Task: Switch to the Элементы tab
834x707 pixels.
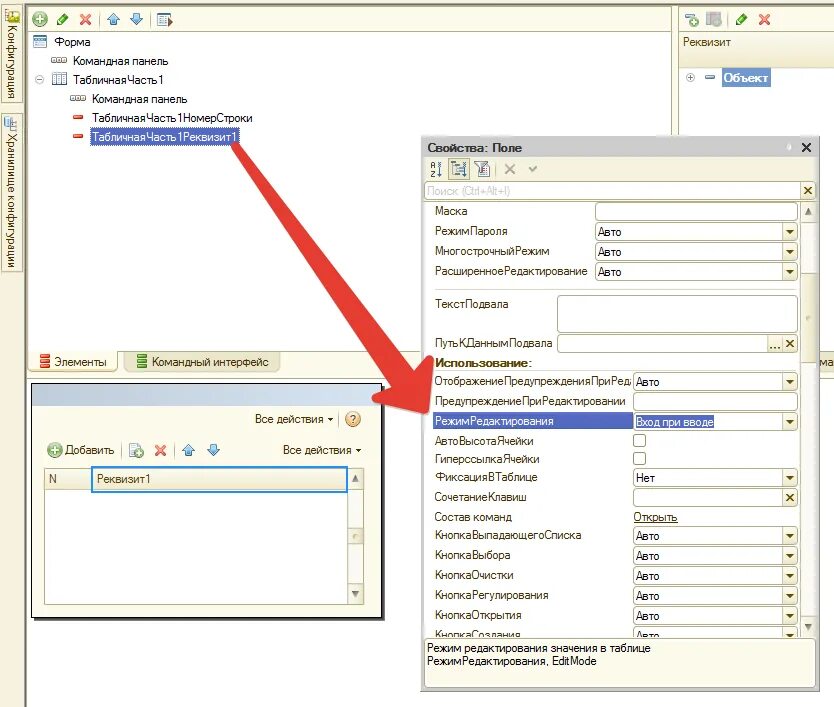Action: point(73,362)
